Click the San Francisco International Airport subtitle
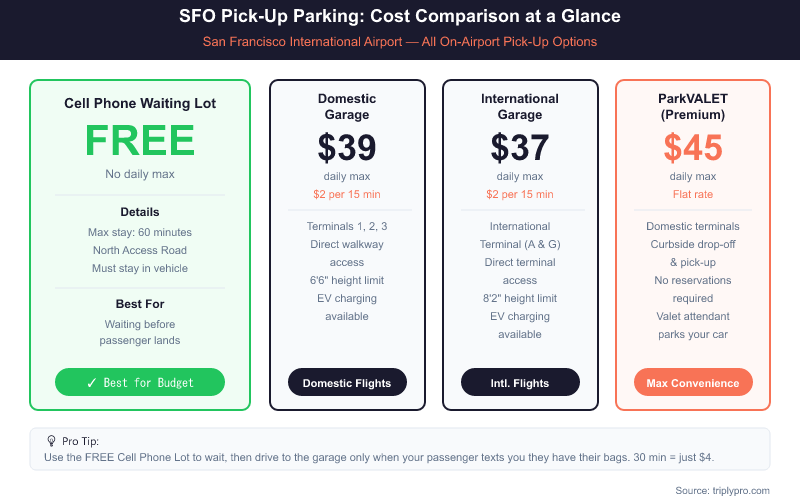 pyautogui.click(x=400, y=42)
